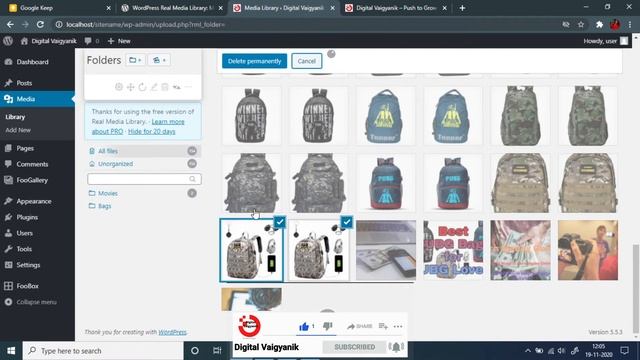Visit site via Digital Vaigyanik home link

click(x=49, y=41)
